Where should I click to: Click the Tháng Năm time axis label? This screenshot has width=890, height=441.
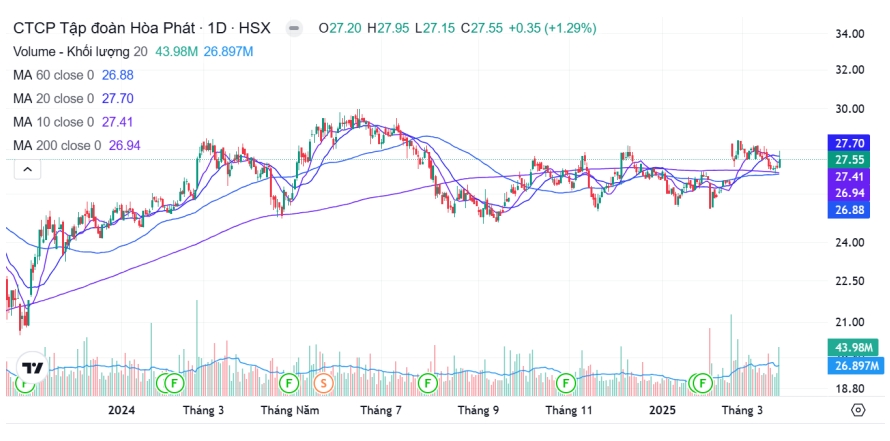pos(290,410)
